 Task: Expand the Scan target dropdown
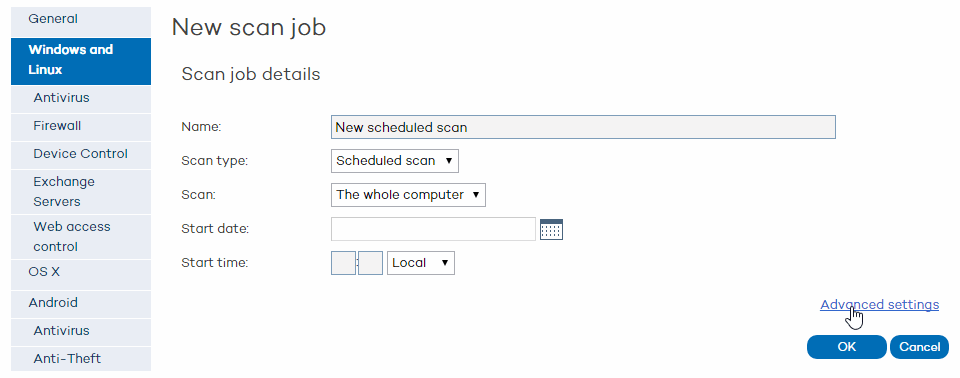408,195
